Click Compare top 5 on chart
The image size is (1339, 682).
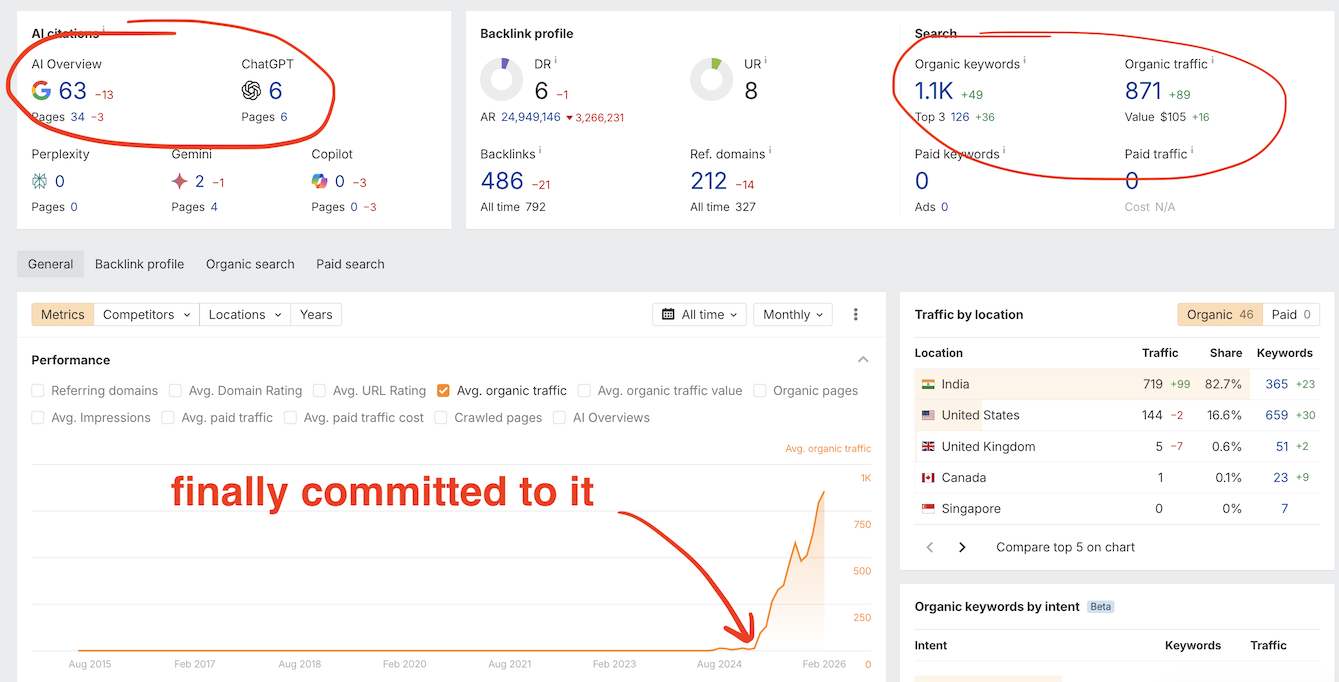[1065, 547]
